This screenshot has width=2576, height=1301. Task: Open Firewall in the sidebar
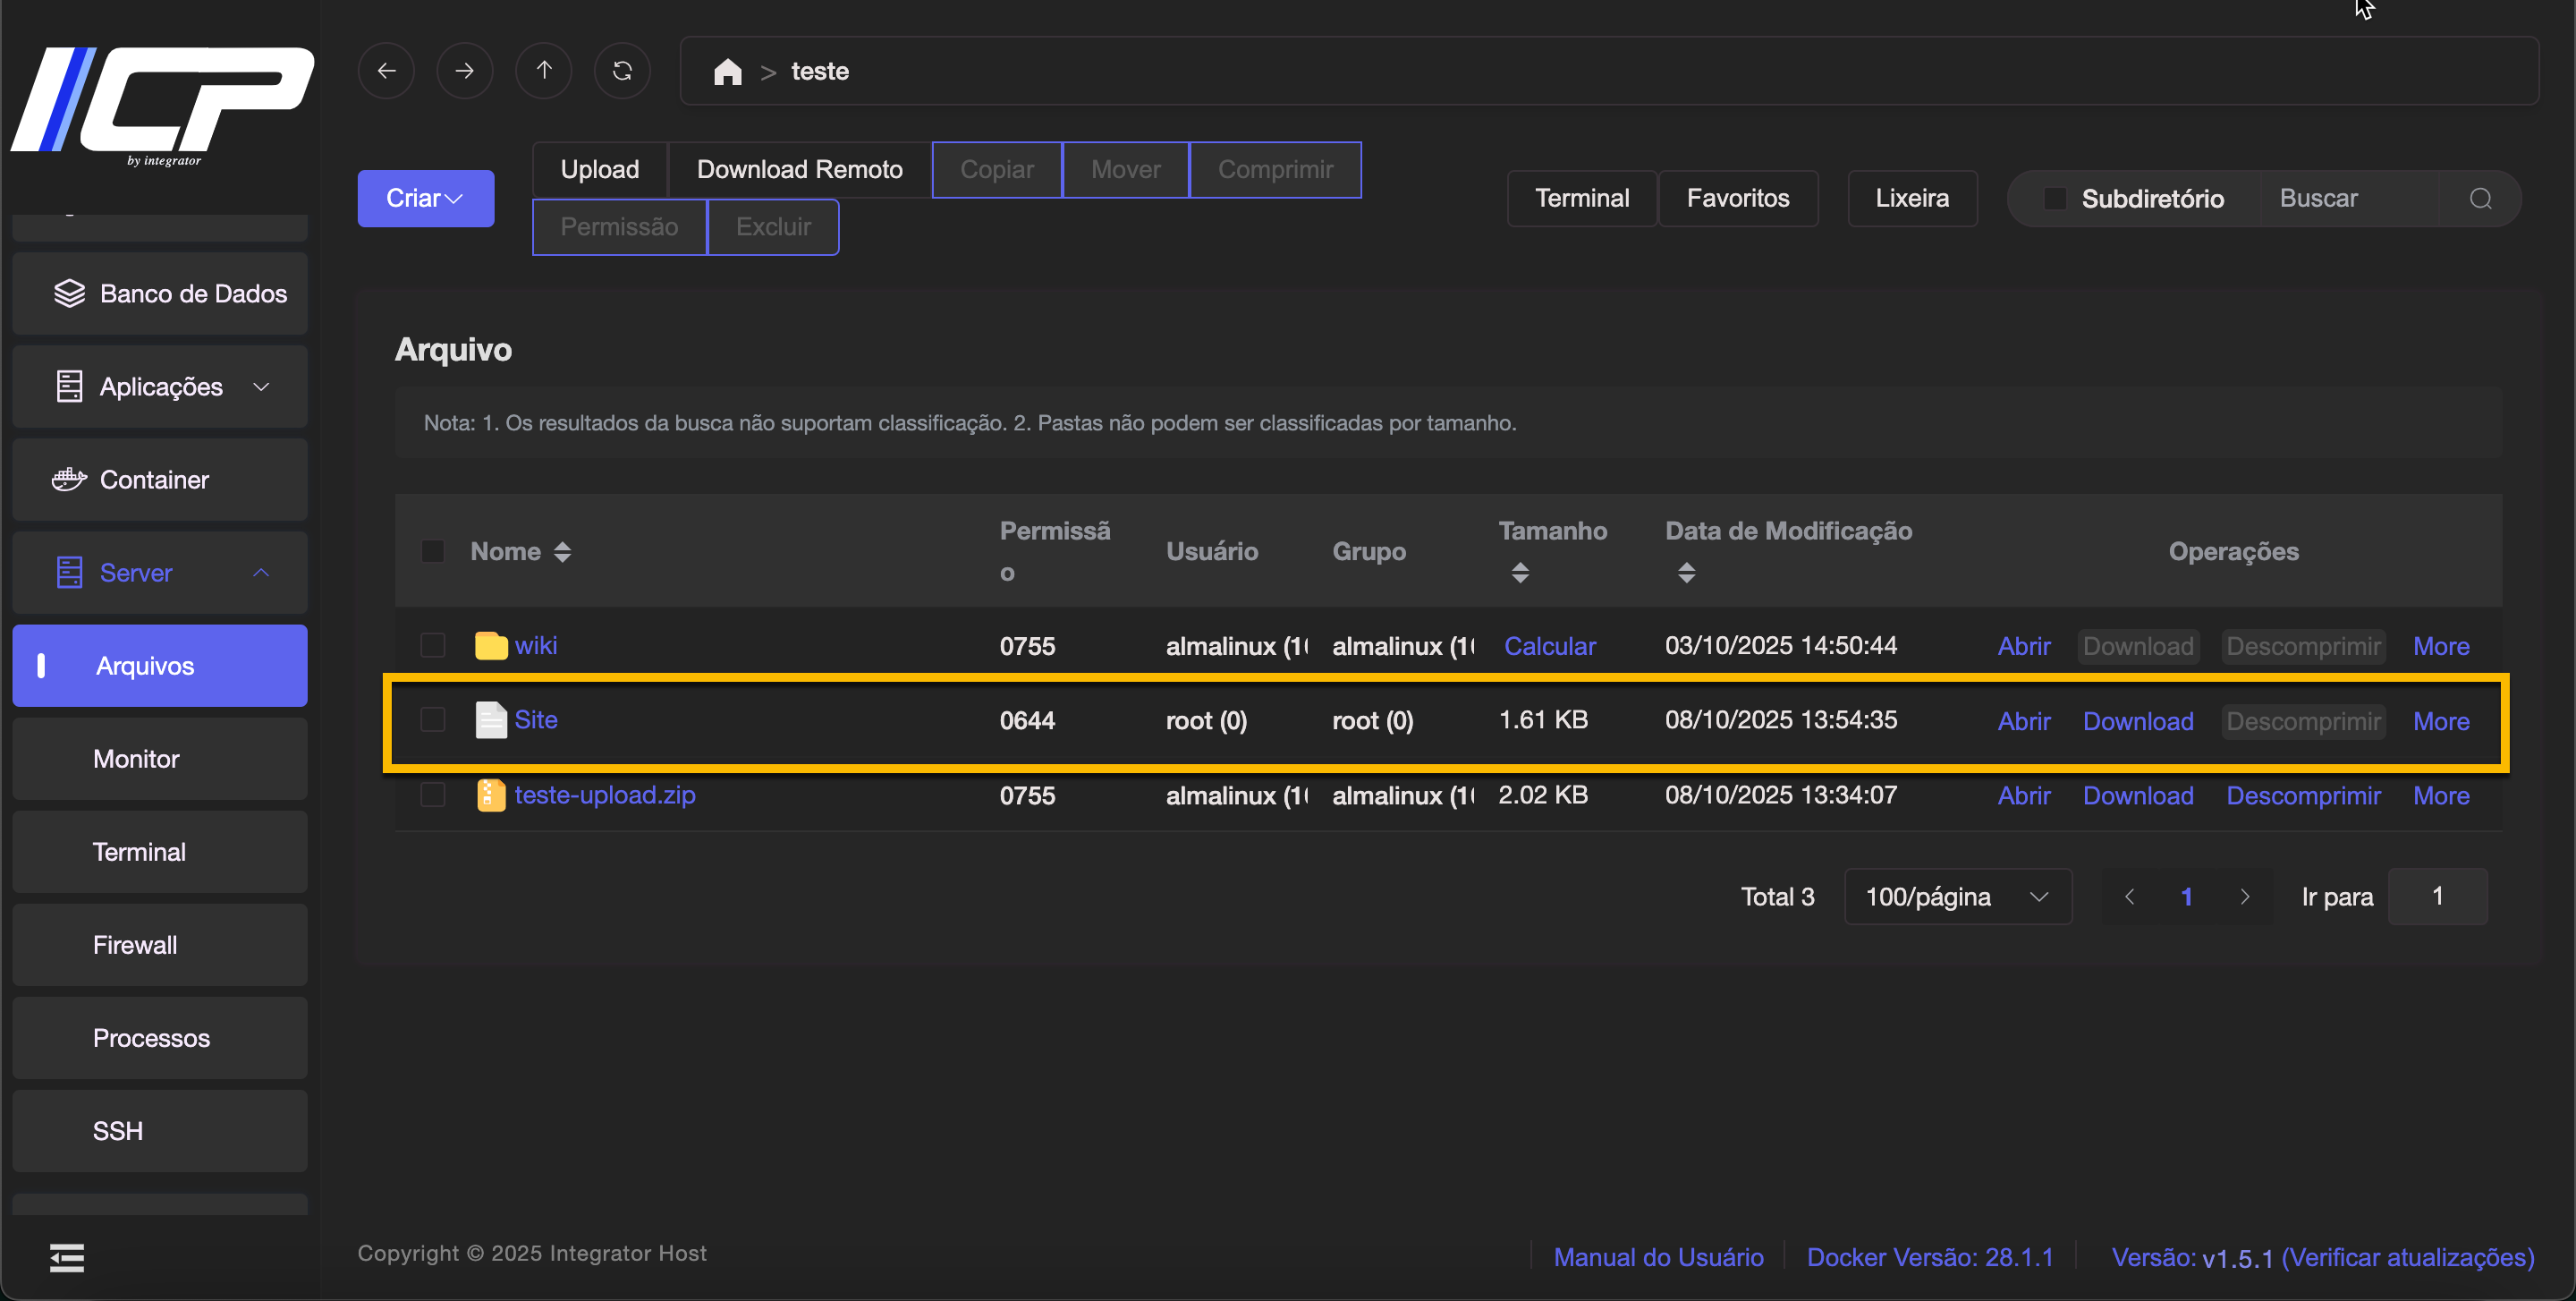(135, 945)
